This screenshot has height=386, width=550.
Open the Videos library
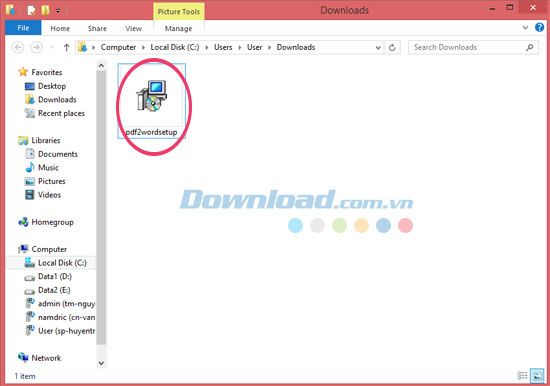click(49, 195)
